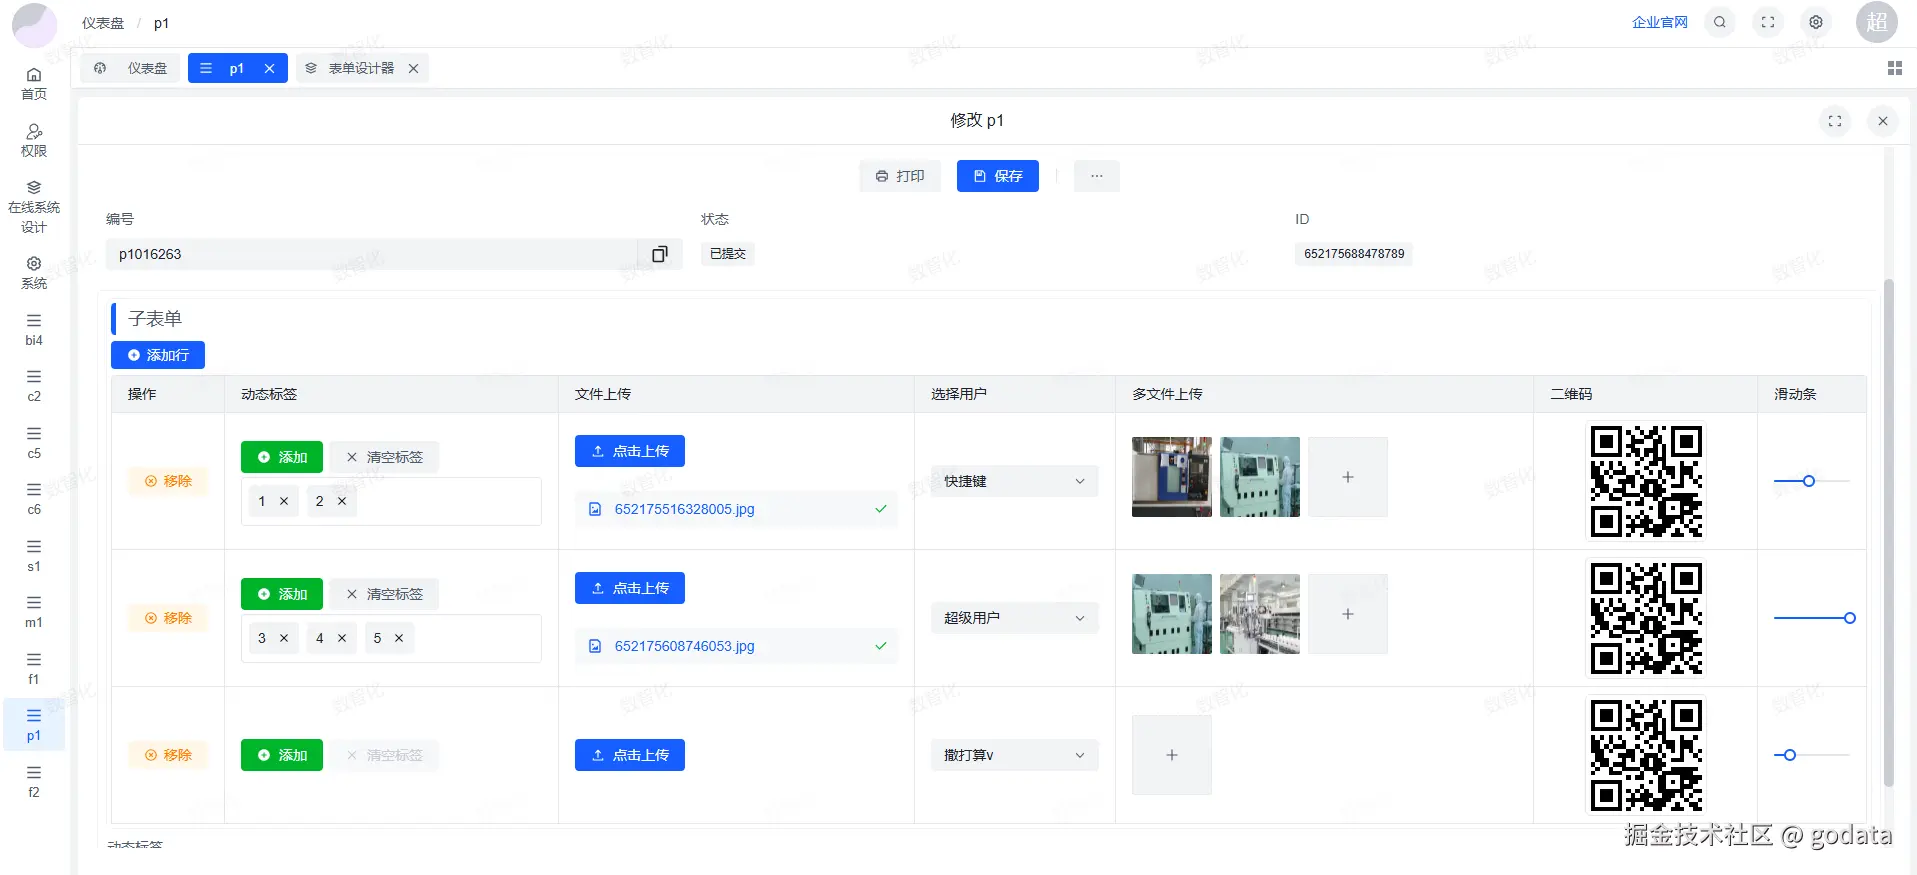Close the 修改 p1 dialog
This screenshot has width=1917, height=875.
[x=1883, y=121]
